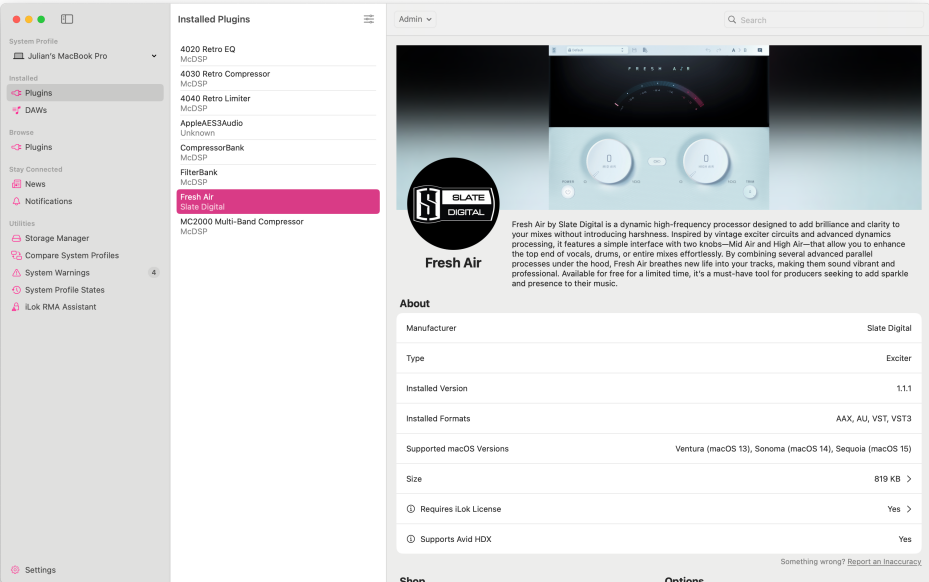Select FilterBank in the plugin list
The width and height of the screenshot is (929, 582).
(x=278, y=177)
